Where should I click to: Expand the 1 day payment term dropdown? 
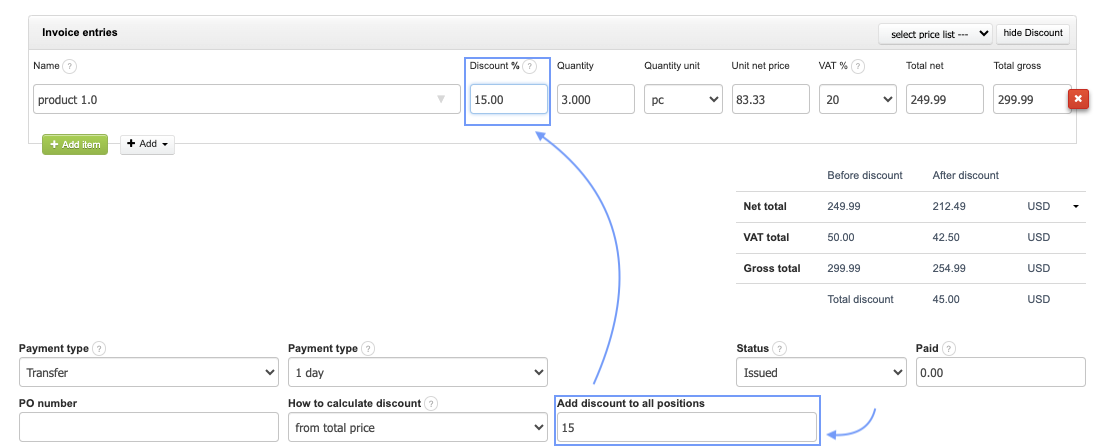[417, 373]
